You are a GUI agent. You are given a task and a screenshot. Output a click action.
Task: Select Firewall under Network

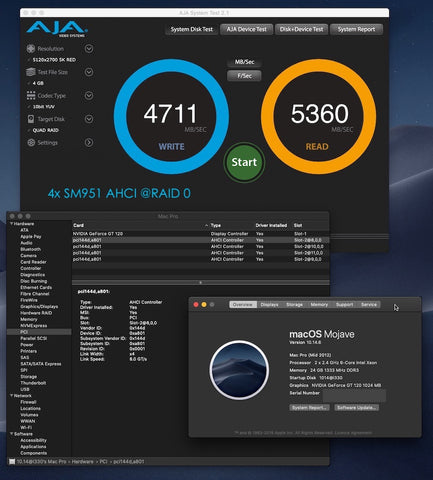[28, 402]
